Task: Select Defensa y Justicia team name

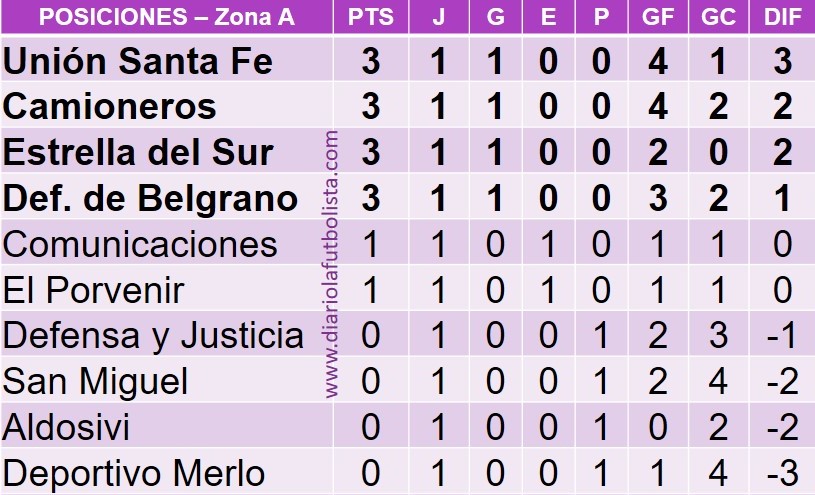Action: pos(153,336)
